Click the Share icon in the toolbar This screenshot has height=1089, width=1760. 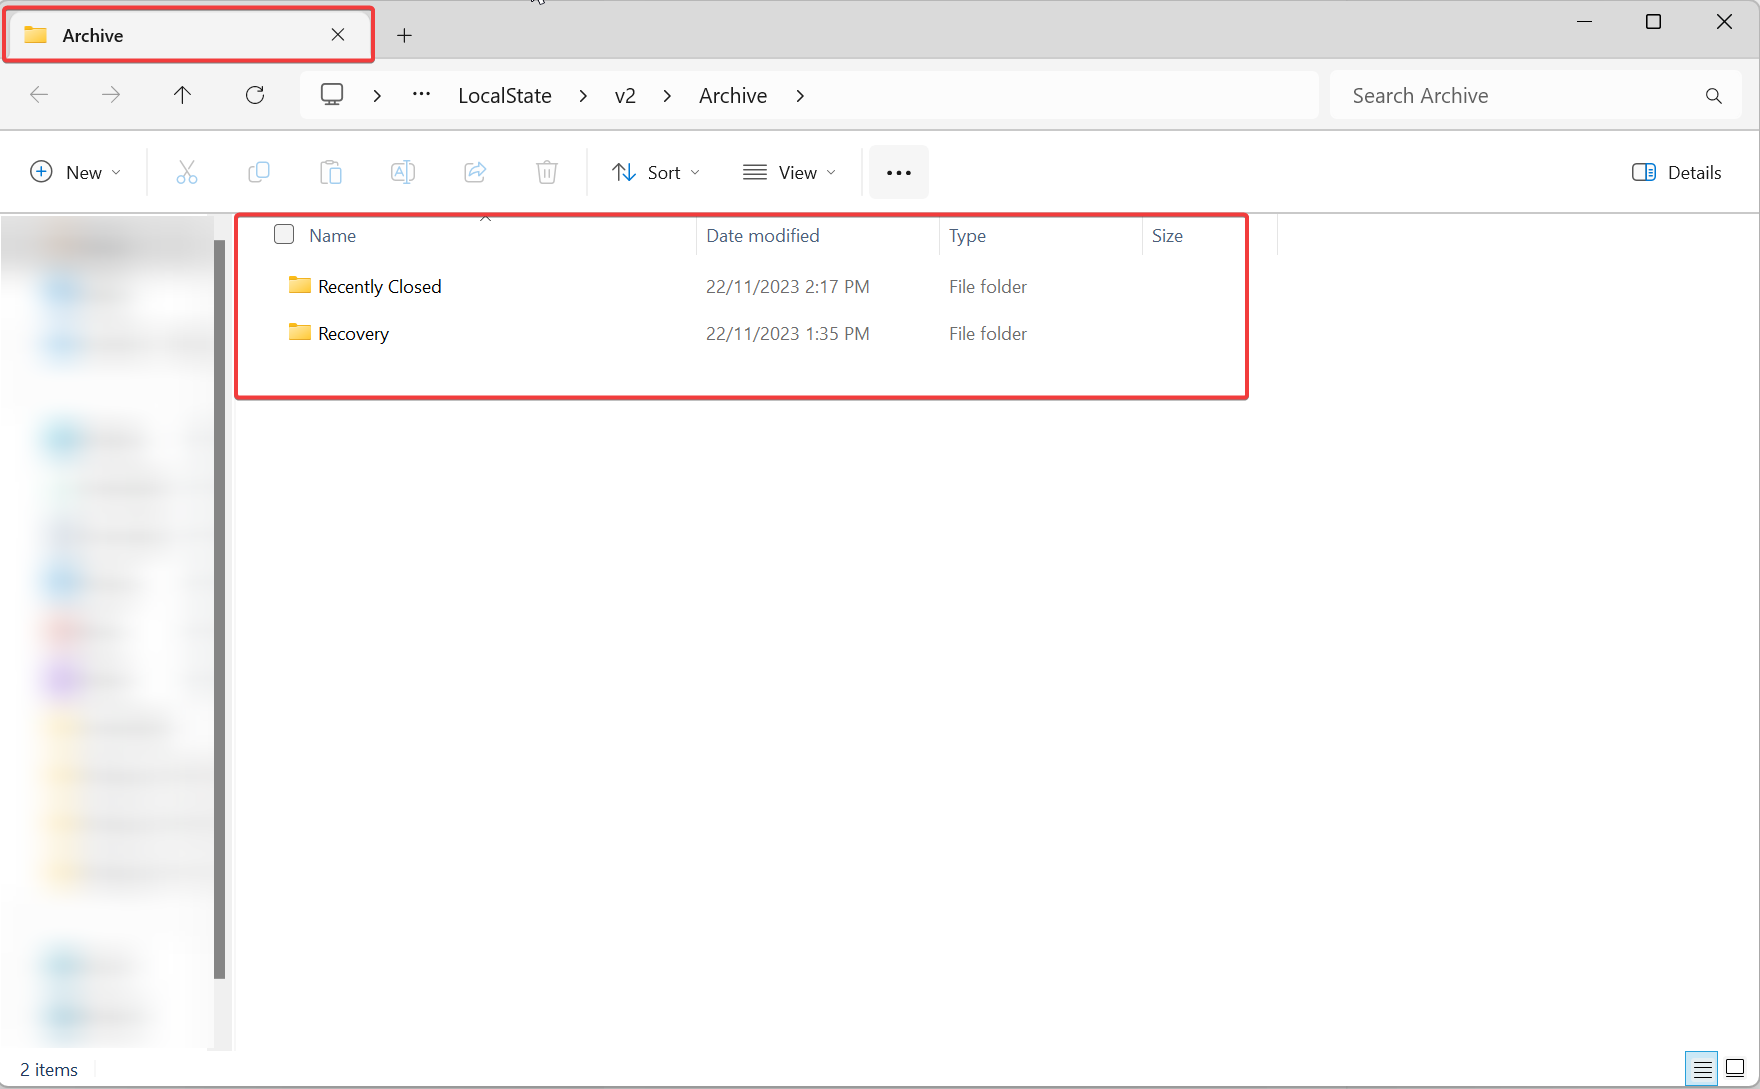475,172
